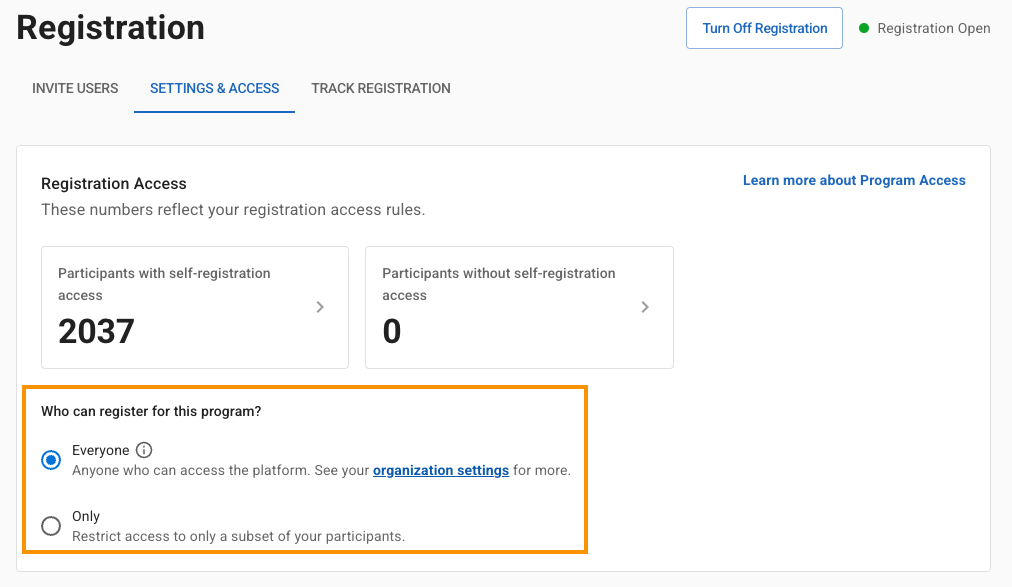Image resolution: width=1012 pixels, height=587 pixels.
Task: Select the Only radio button
Action: tap(51, 526)
